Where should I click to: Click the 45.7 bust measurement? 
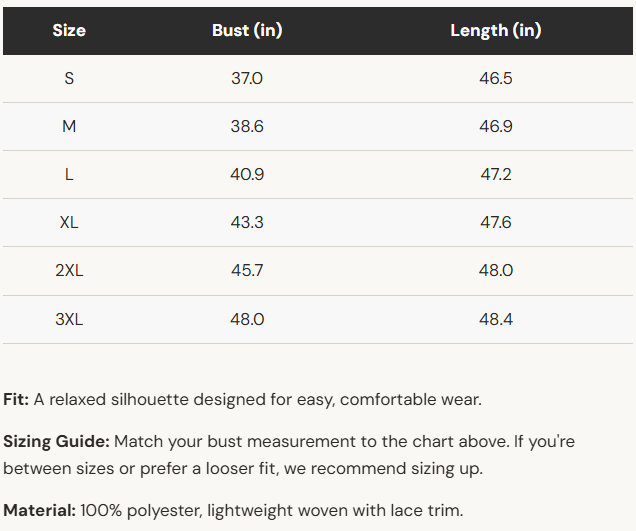click(247, 271)
